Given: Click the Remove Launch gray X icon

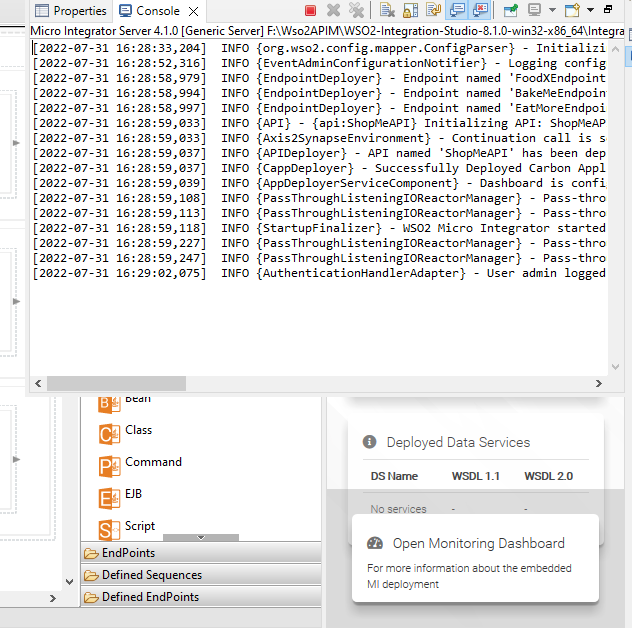Looking at the screenshot, I should [333, 10].
